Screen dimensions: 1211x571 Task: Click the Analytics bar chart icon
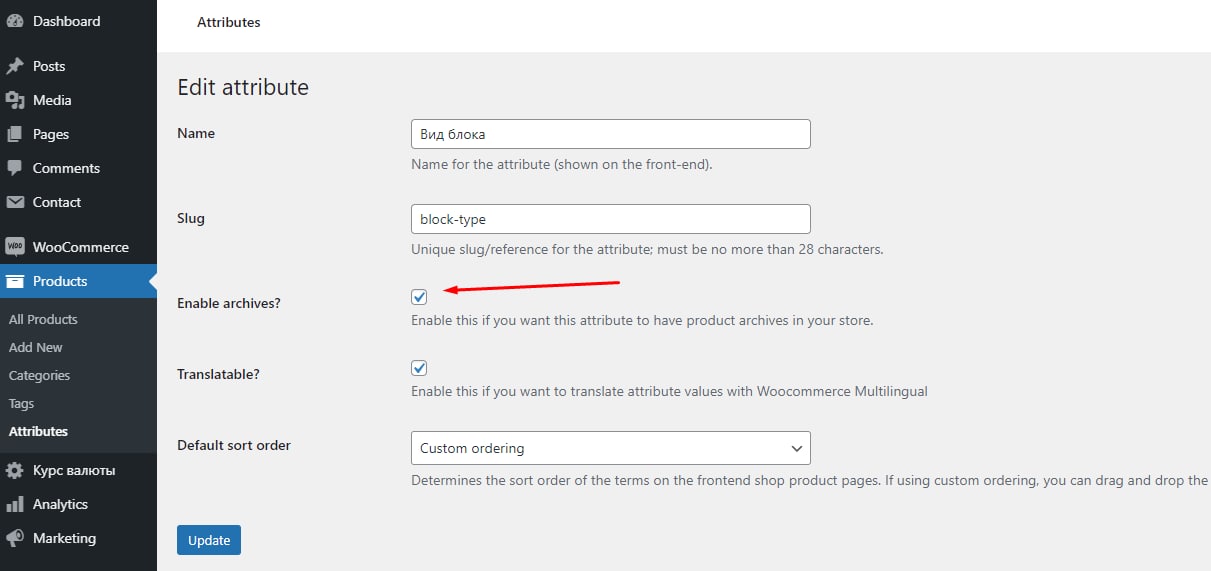15,504
